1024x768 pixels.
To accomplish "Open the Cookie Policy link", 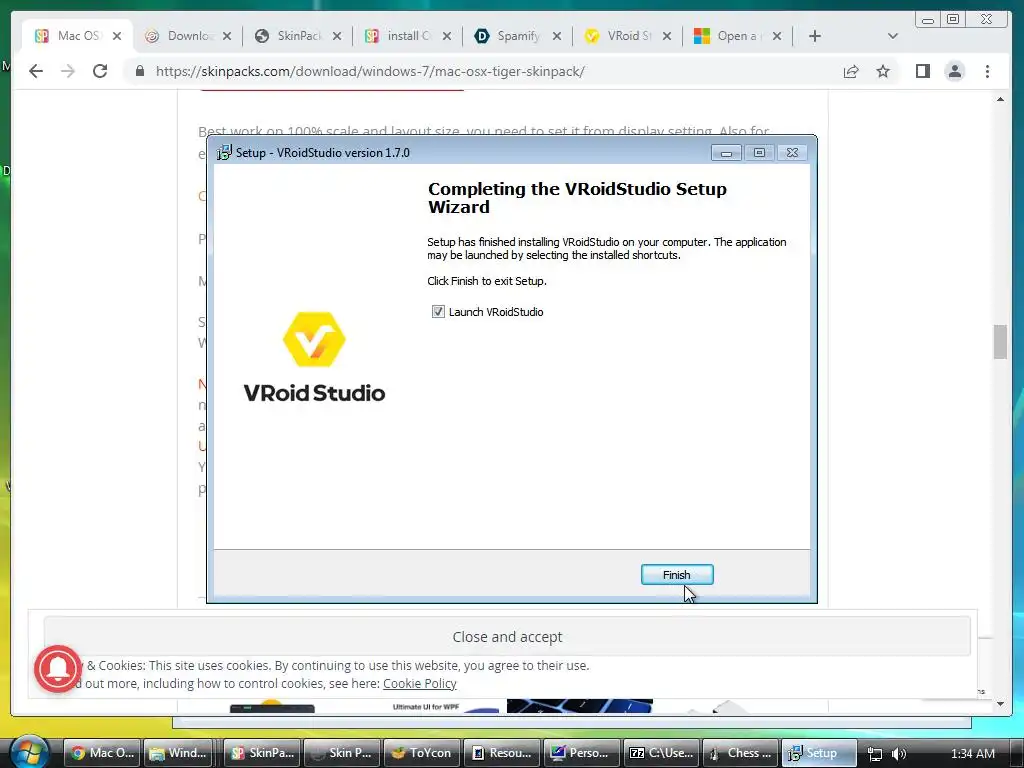I will click(x=419, y=683).
